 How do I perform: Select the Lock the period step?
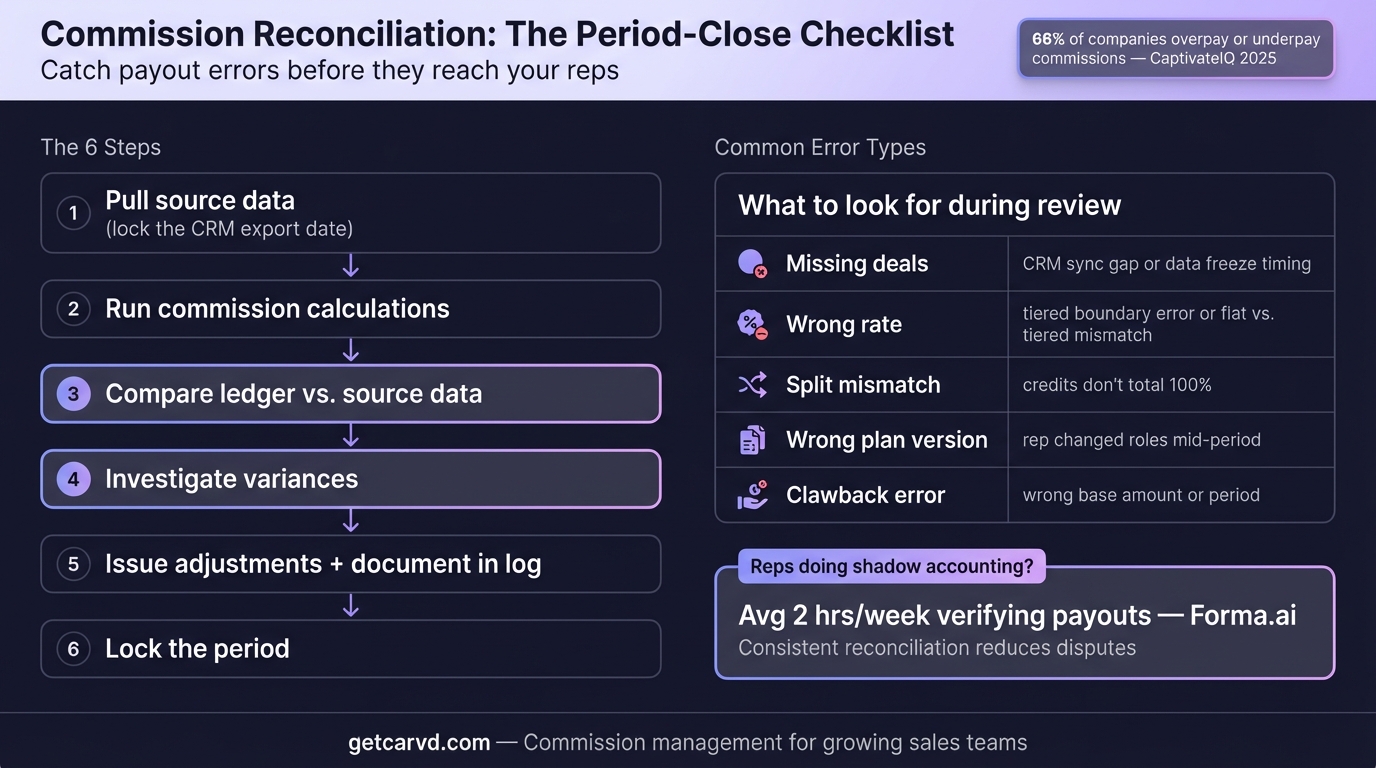coord(350,649)
